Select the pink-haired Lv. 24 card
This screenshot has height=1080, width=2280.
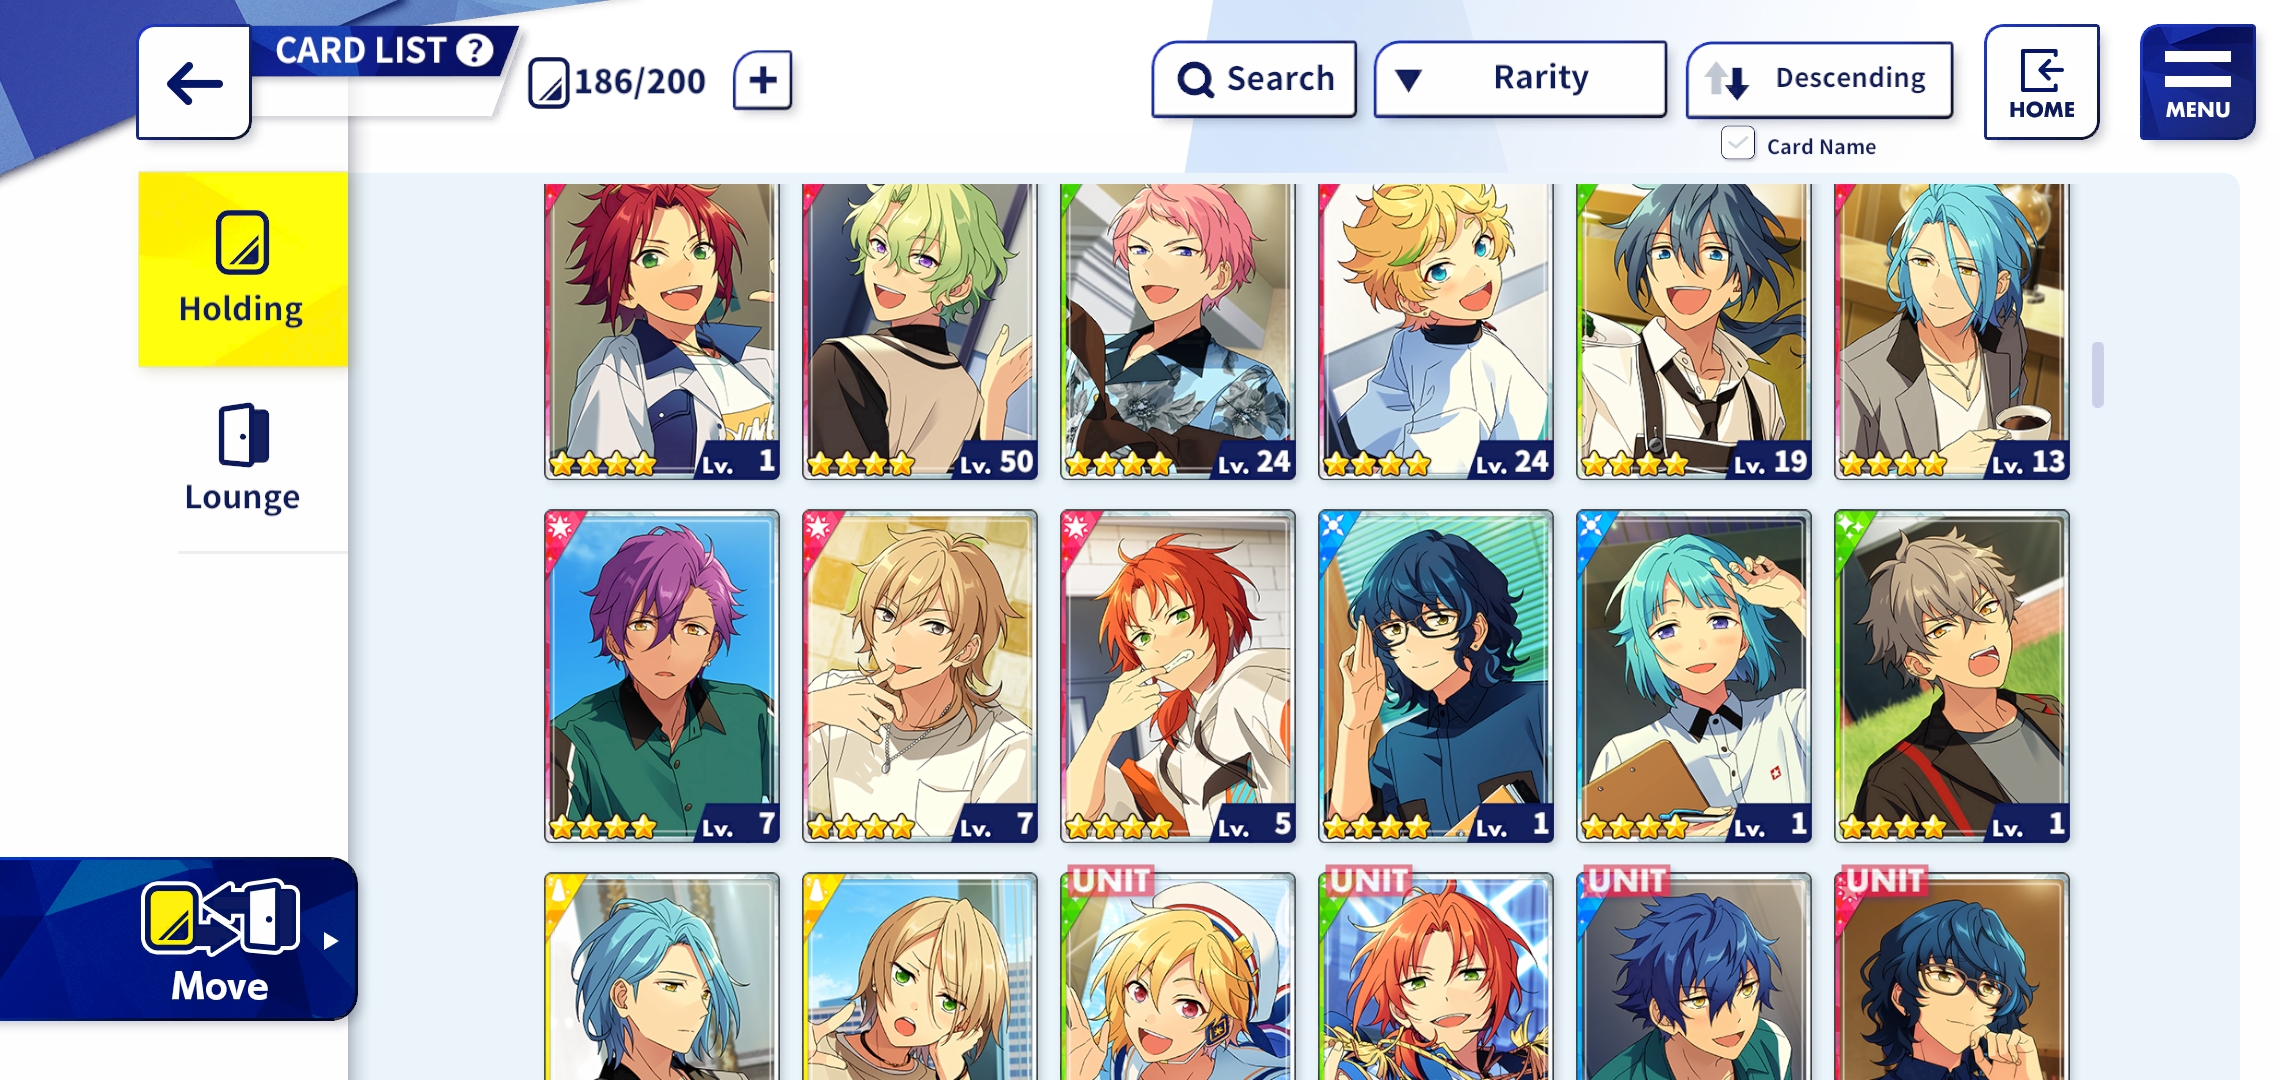(1177, 330)
